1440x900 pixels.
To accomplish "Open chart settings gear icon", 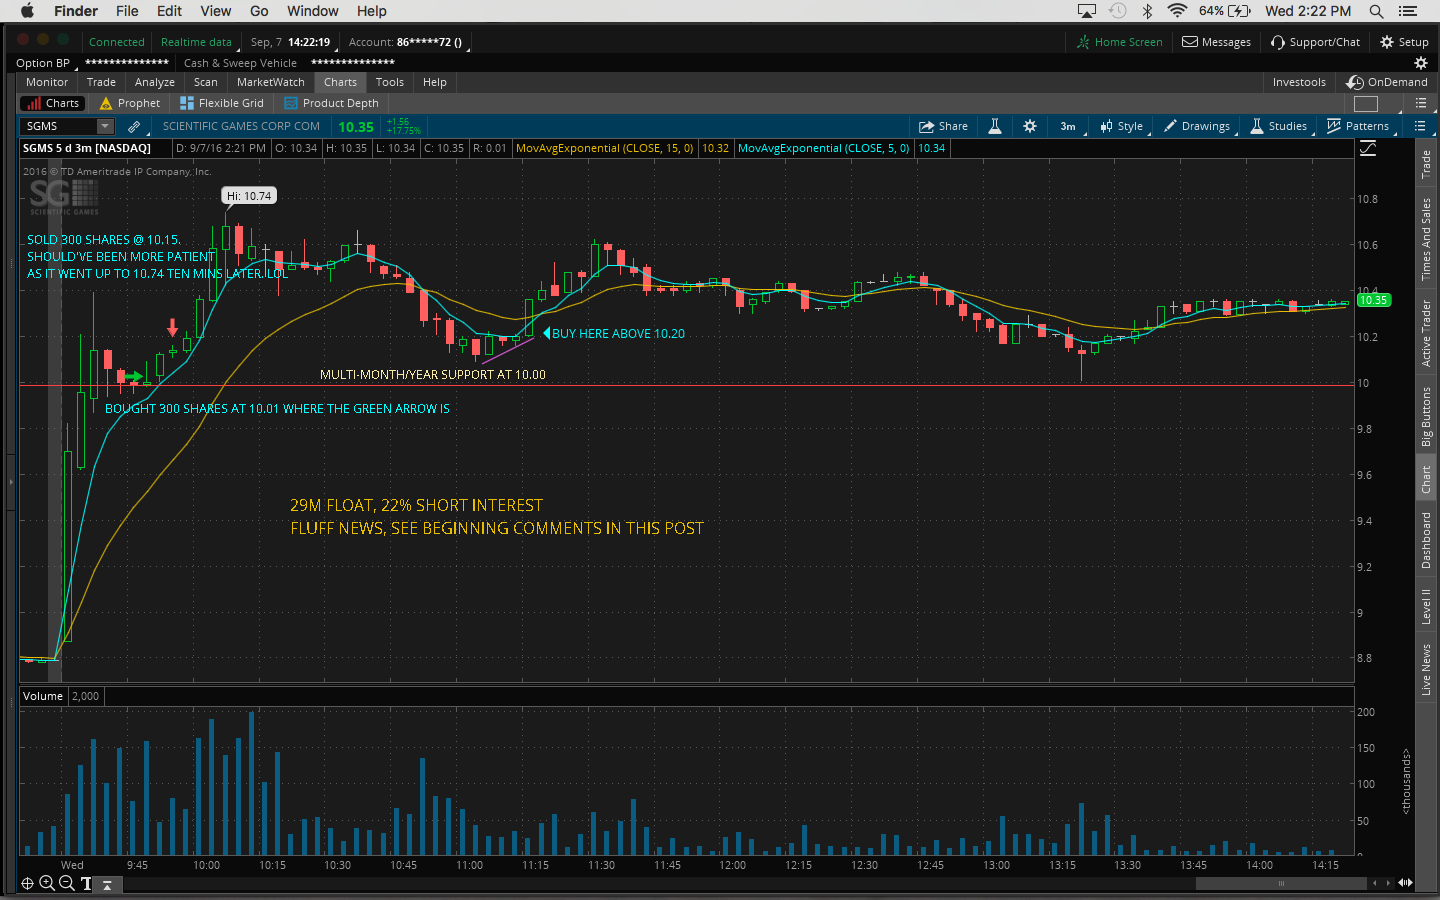I will tap(1030, 126).
